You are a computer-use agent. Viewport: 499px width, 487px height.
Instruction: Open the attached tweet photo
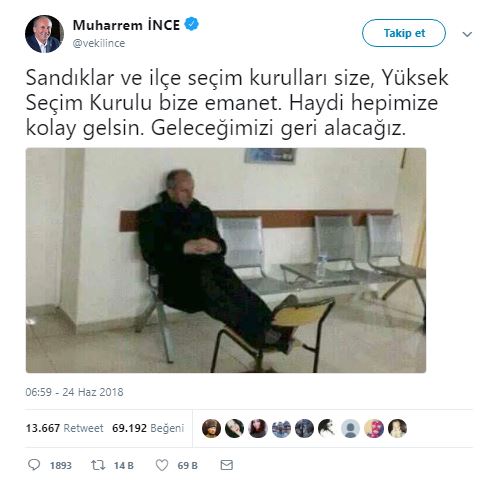pos(226,260)
